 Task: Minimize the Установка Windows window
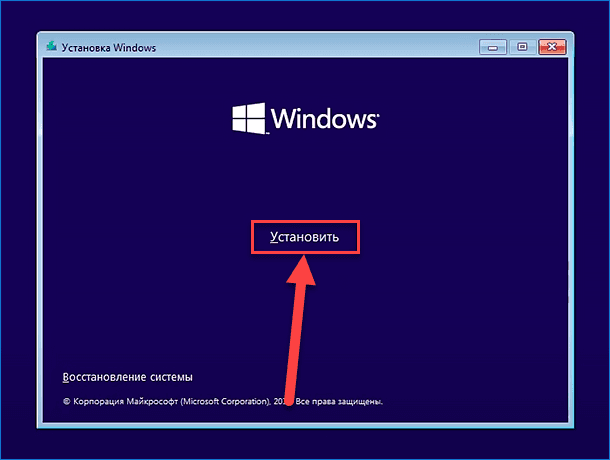pyautogui.click(x=493, y=47)
